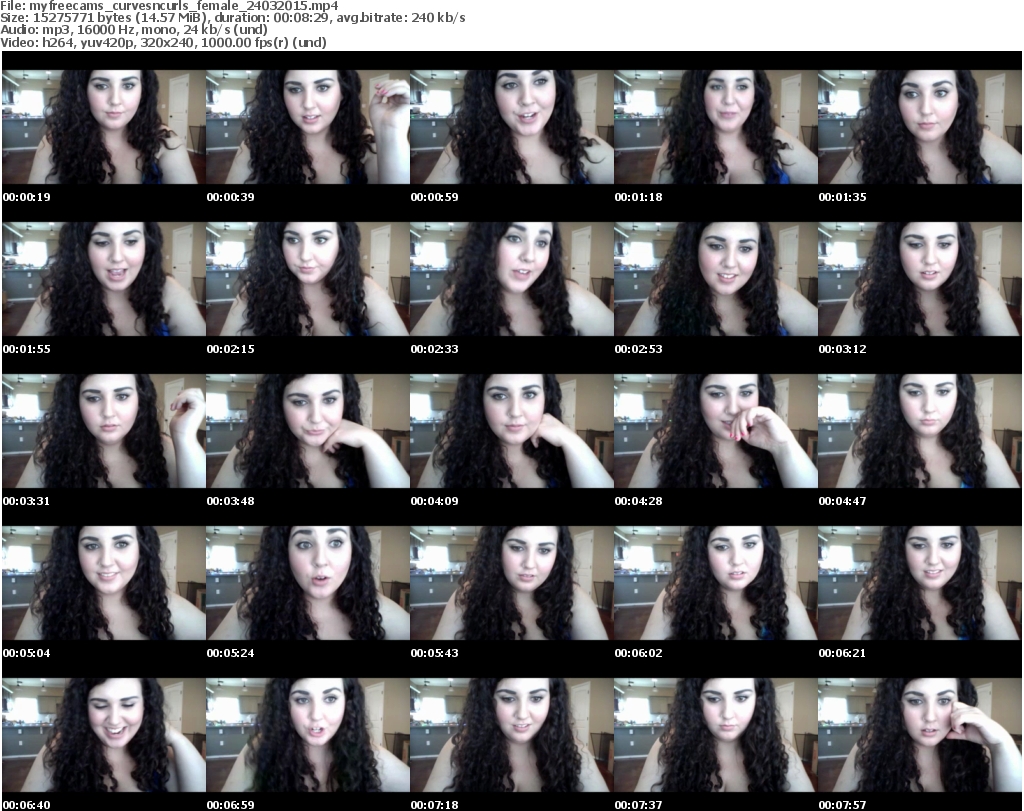The width and height of the screenshot is (1024, 811).
Task: Click the thumbnail timestamped 00:03:48
Action: click(308, 431)
